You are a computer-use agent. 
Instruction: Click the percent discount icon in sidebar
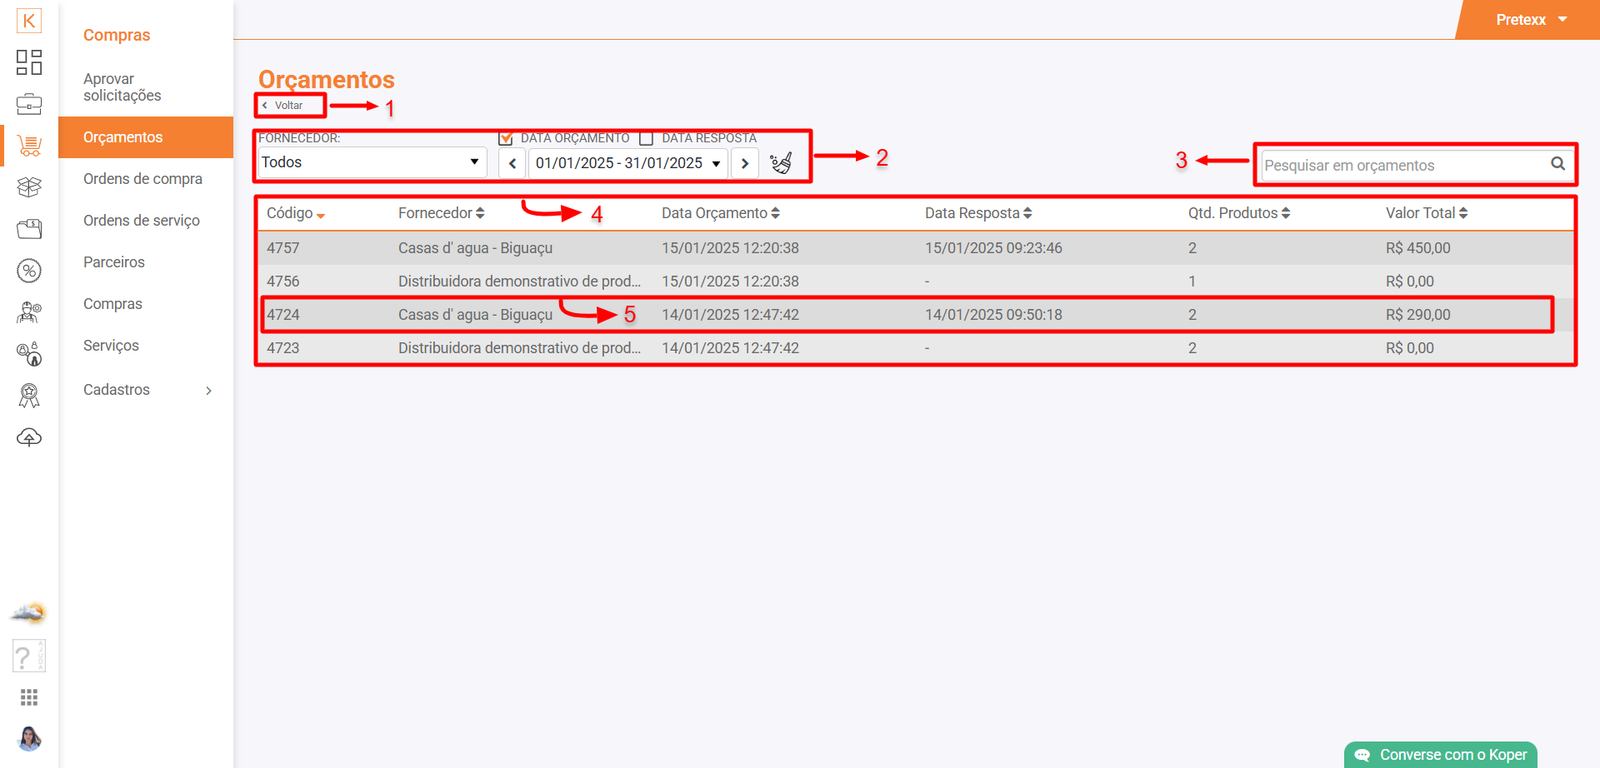(29, 271)
